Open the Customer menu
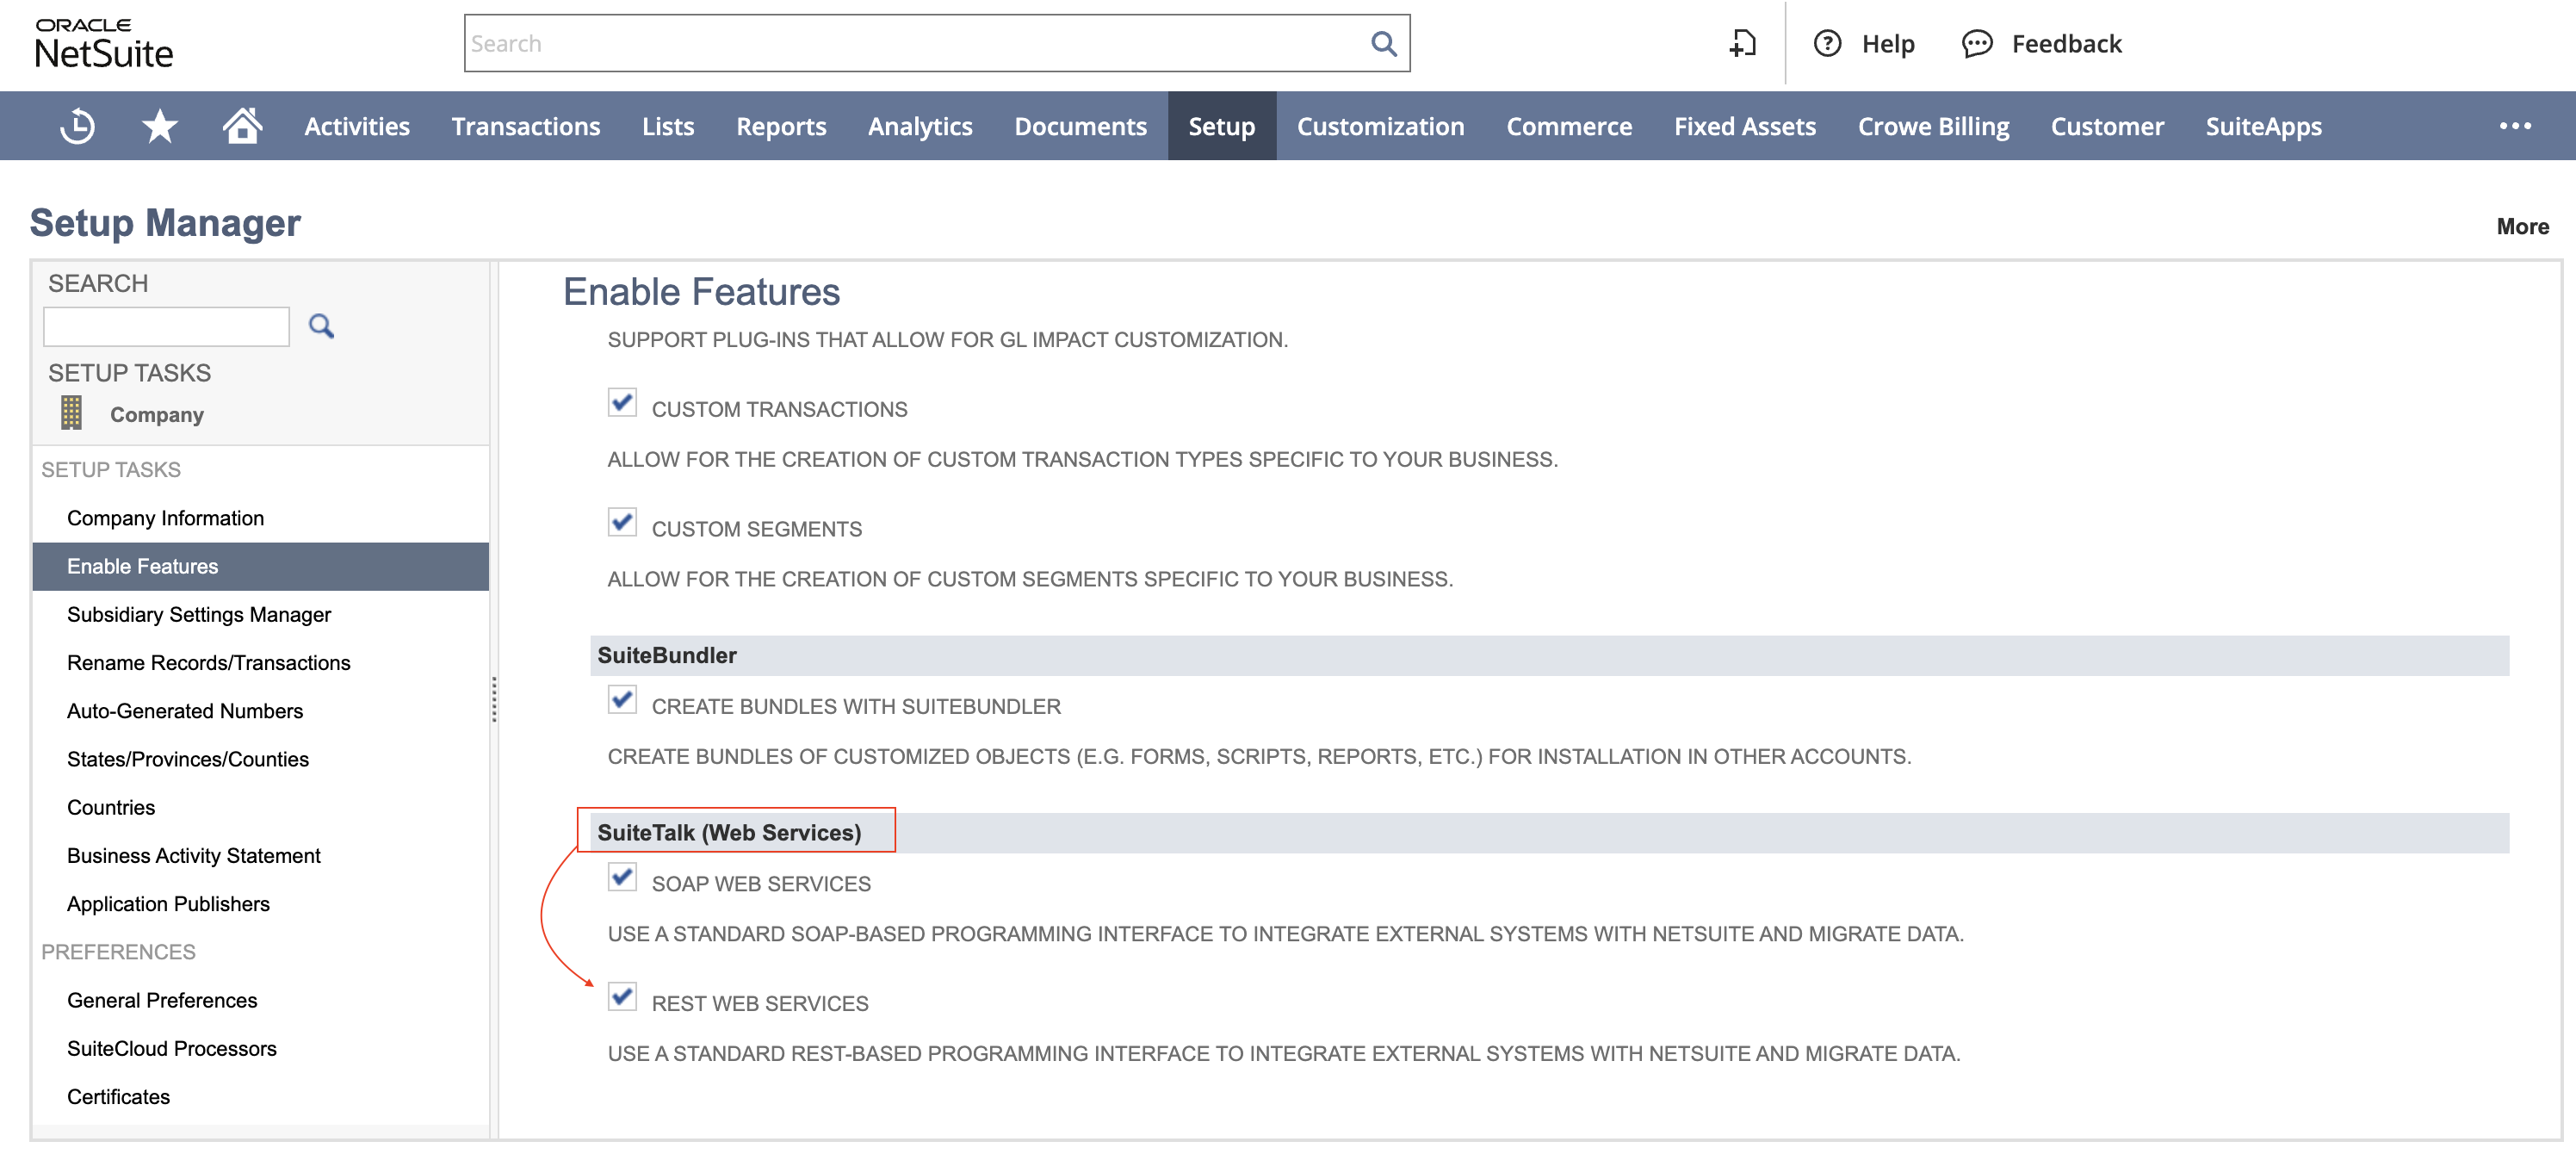This screenshot has height=1154, width=2576. (x=2107, y=126)
